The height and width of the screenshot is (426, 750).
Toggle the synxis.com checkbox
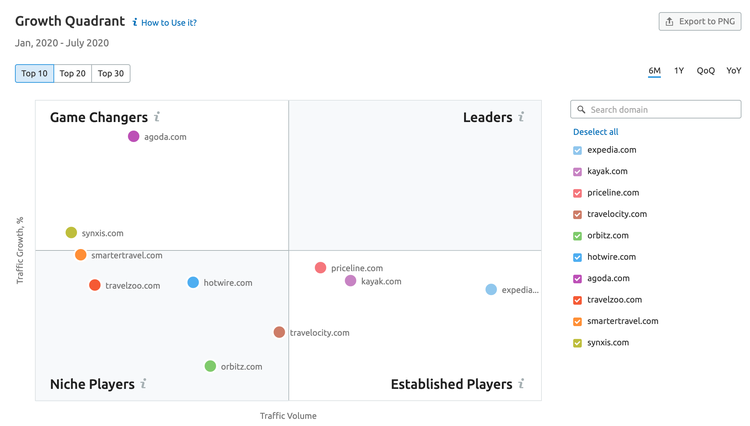click(577, 343)
